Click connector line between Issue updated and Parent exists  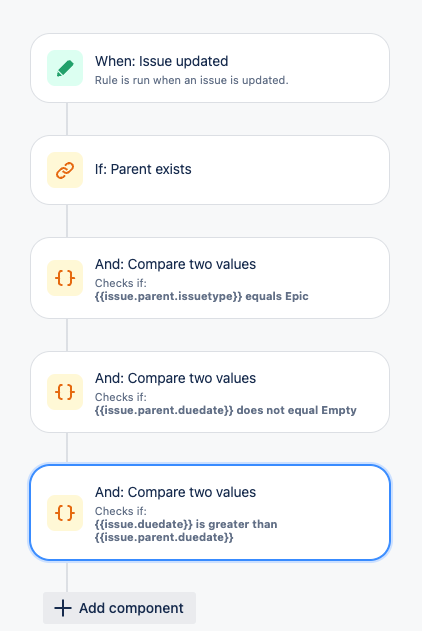(67, 119)
